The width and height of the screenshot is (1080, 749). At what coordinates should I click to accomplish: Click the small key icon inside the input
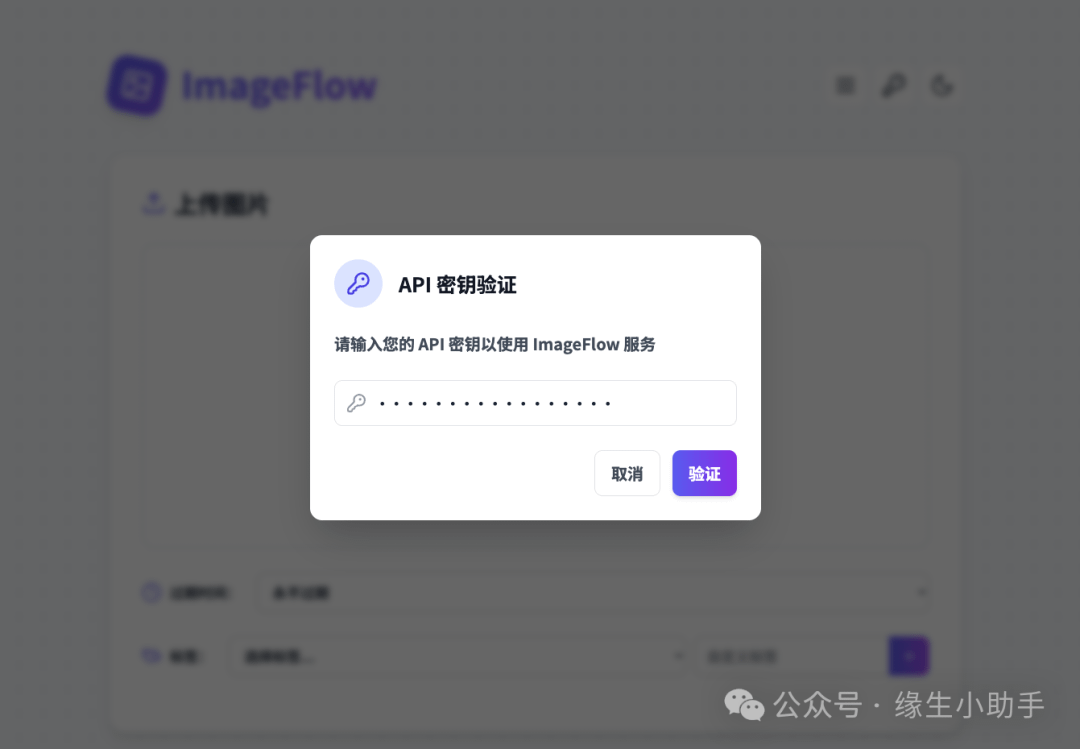[x=356, y=403]
